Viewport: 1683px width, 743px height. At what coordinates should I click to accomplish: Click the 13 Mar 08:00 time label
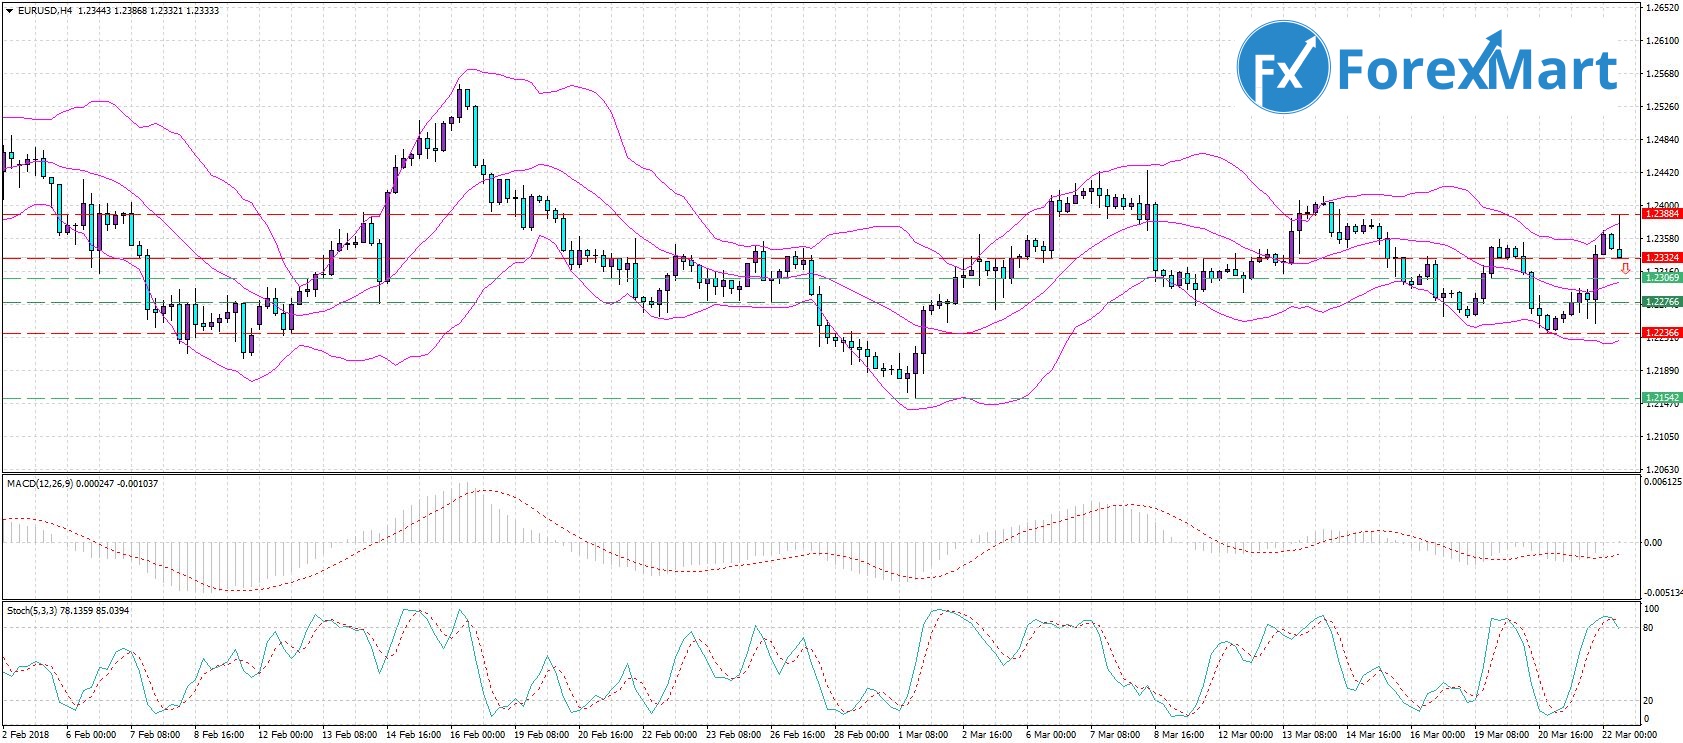point(1309,735)
